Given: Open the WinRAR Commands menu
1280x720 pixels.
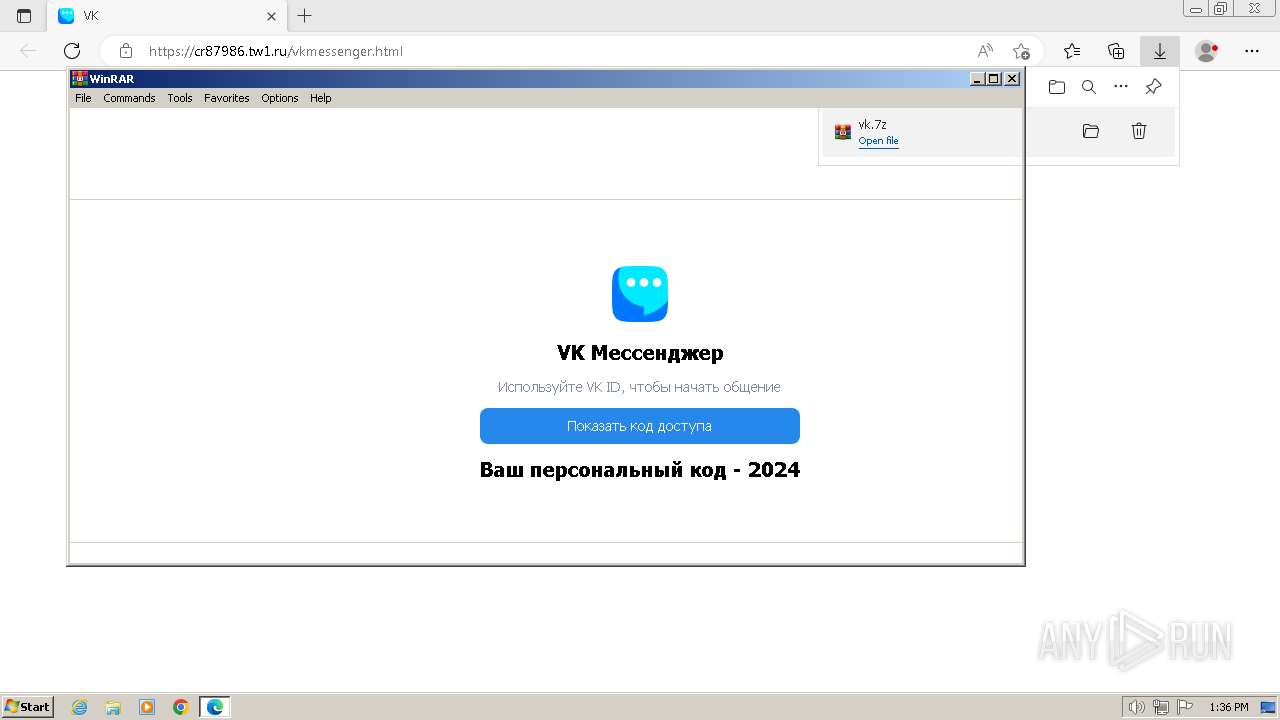Looking at the screenshot, I should point(129,98).
